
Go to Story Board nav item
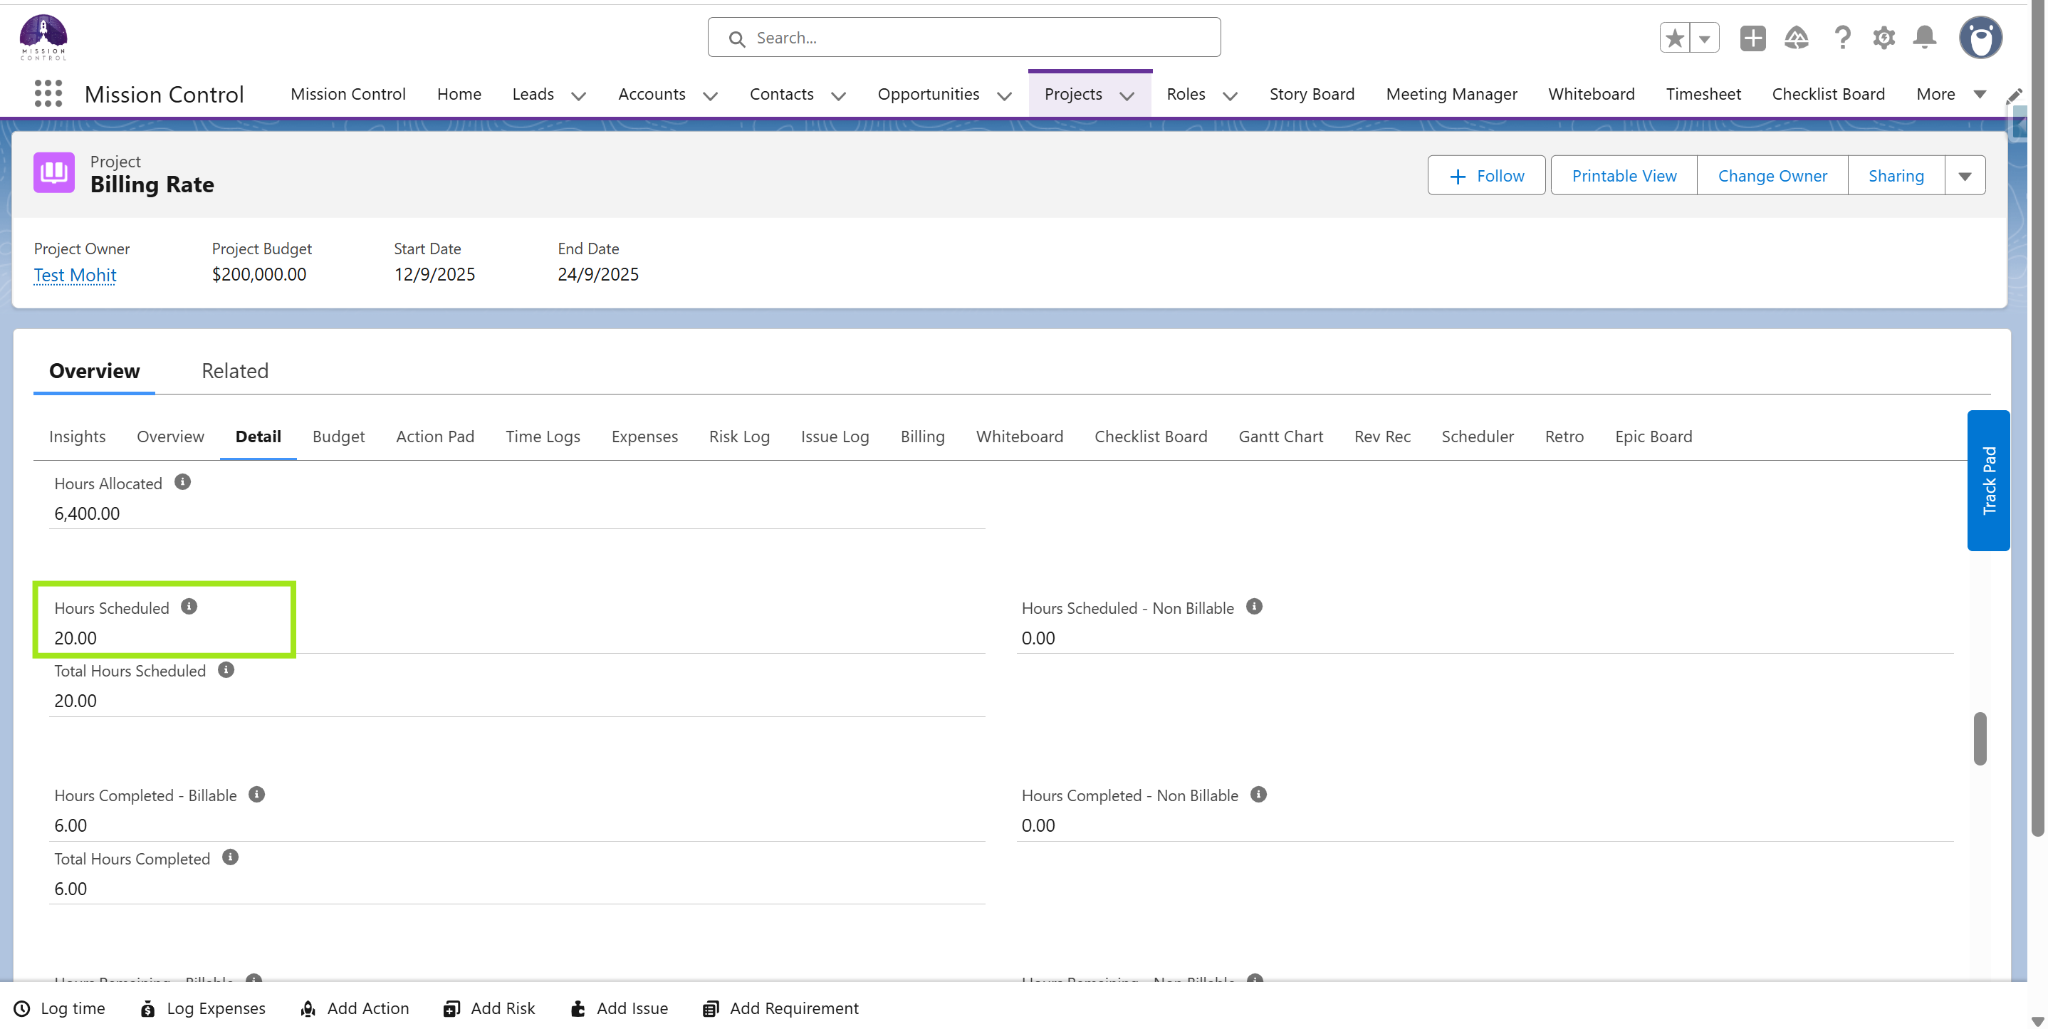click(1312, 94)
